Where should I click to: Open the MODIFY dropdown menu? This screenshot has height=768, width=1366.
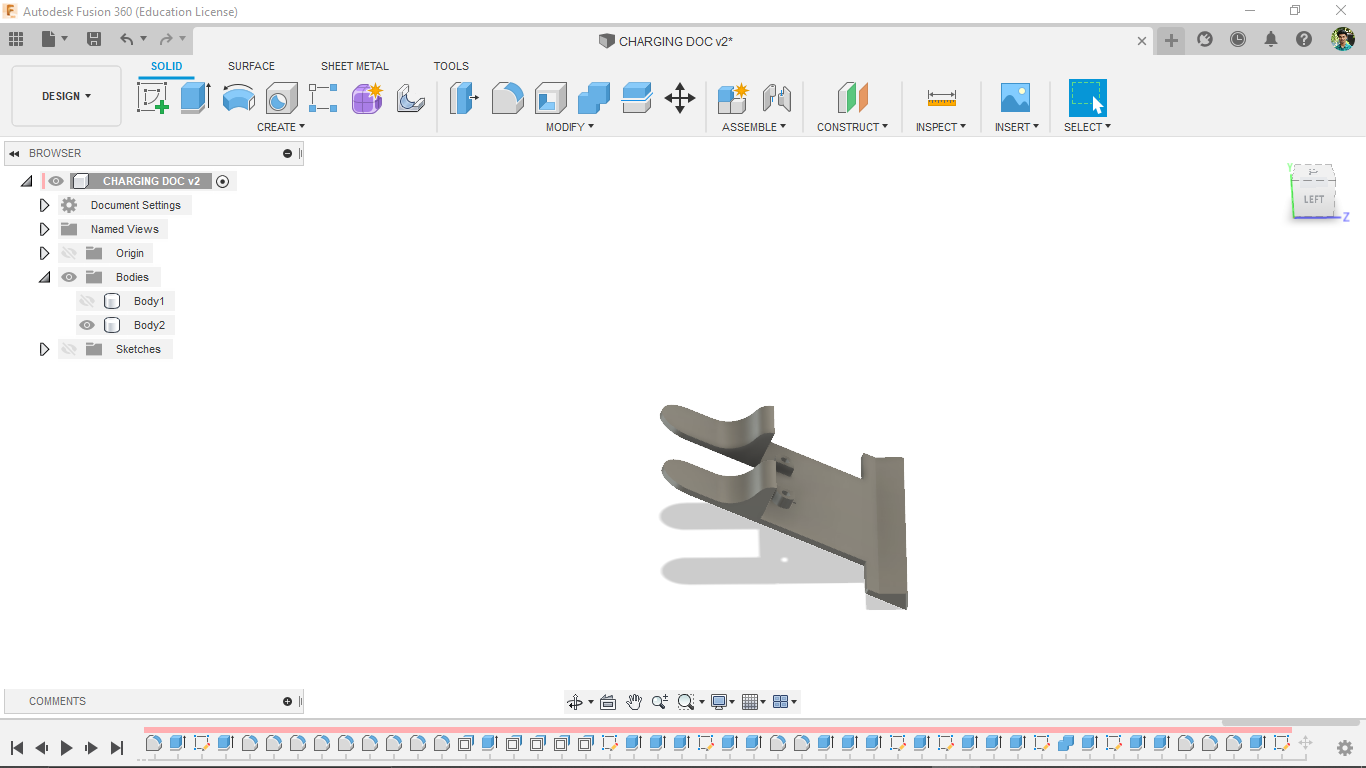[566, 127]
